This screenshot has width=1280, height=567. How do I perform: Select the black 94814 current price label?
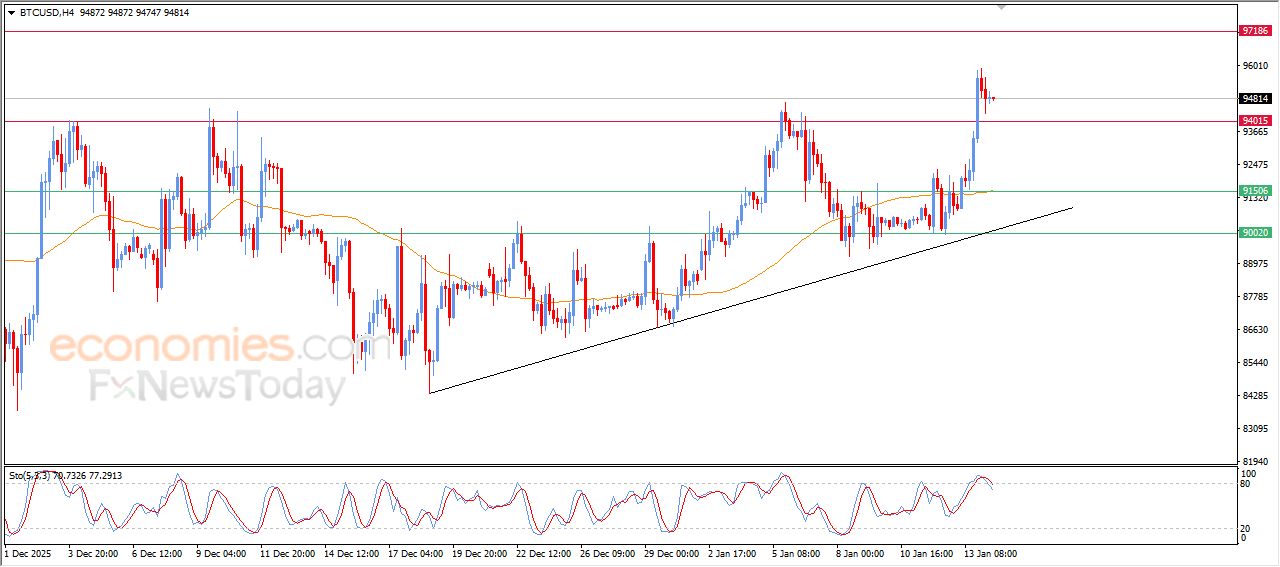tap(1255, 98)
